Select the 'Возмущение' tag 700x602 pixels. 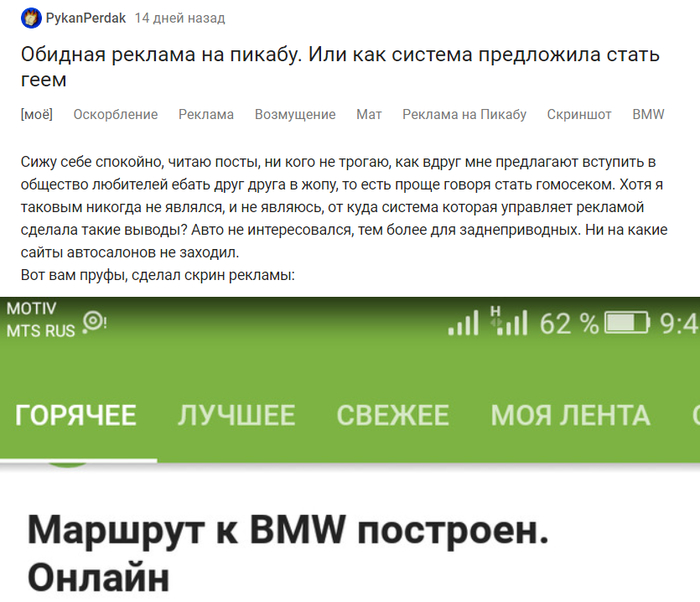coord(295,114)
